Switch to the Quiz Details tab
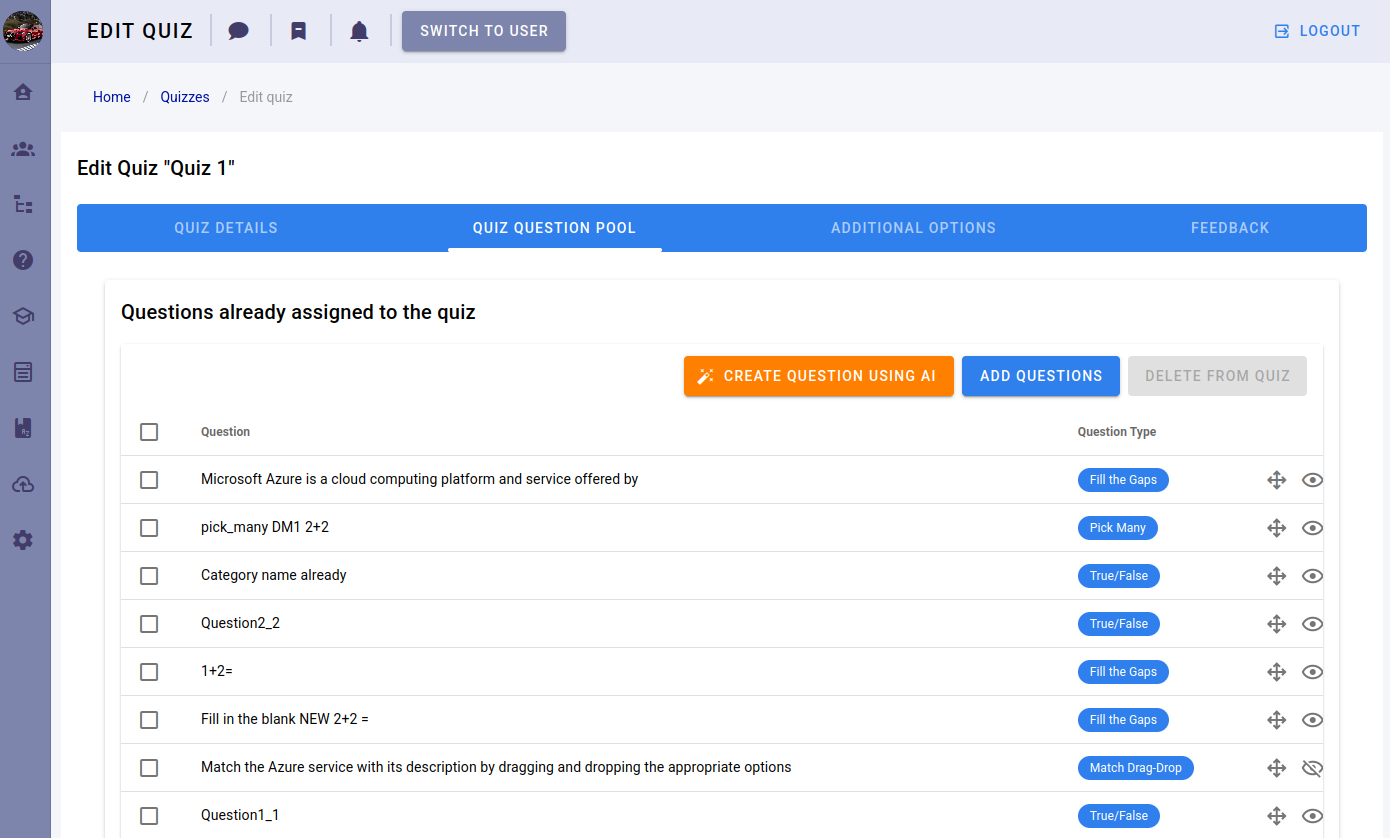Image resolution: width=1390 pixels, height=838 pixels. point(226,228)
